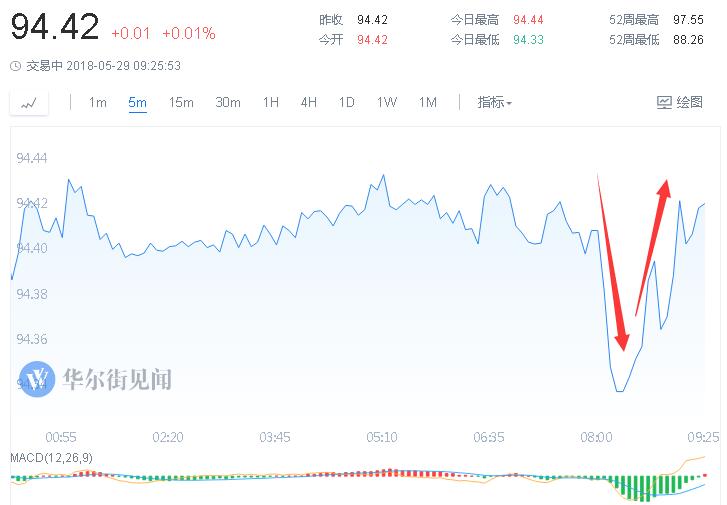This screenshot has width=727, height=505.
Task: Switch to the 1m interval
Action: pos(97,102)
